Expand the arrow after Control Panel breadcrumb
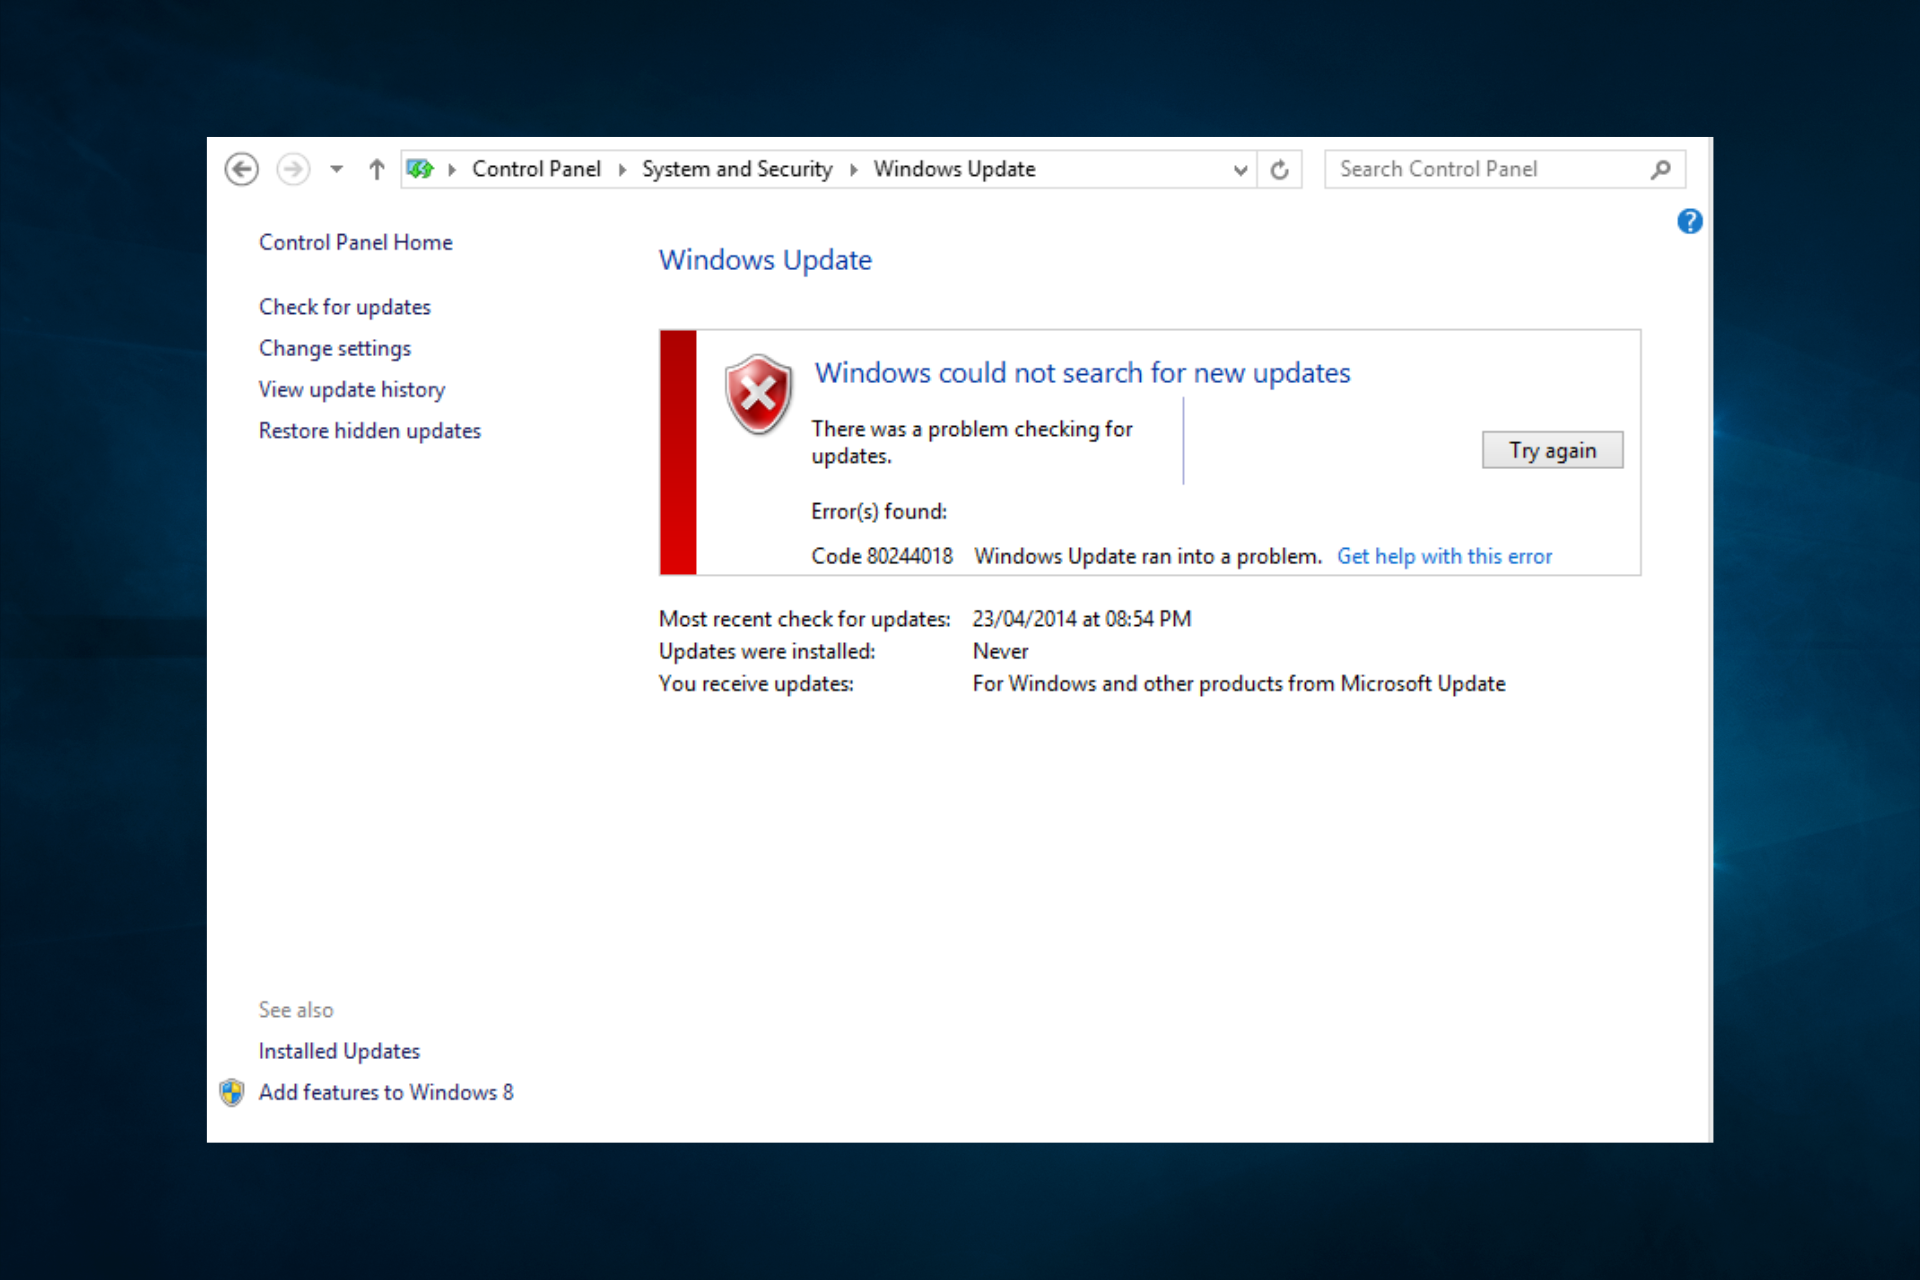The image size is (1920, 1280). click(622, 170)
